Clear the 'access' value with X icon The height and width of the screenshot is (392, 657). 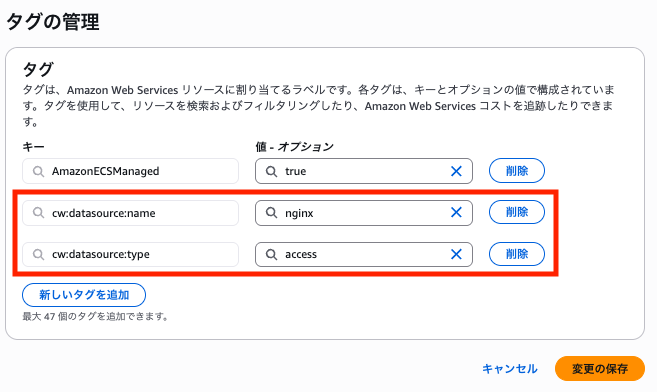[x=456, y=254]
